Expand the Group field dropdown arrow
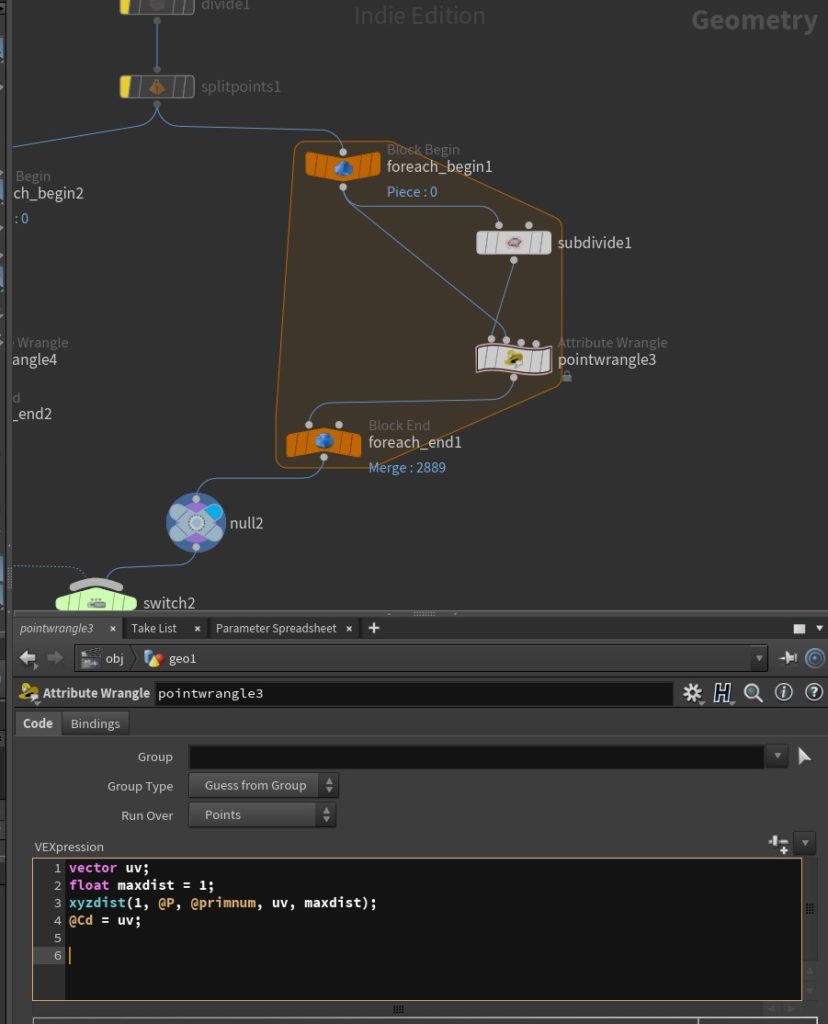 pyautogui.click(x=778, y=757)
